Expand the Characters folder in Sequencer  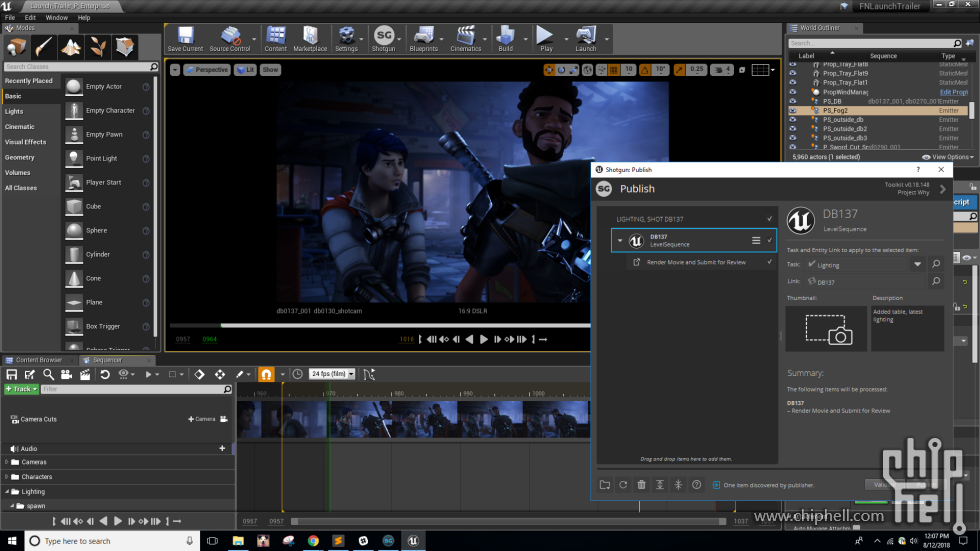point(7,477)
